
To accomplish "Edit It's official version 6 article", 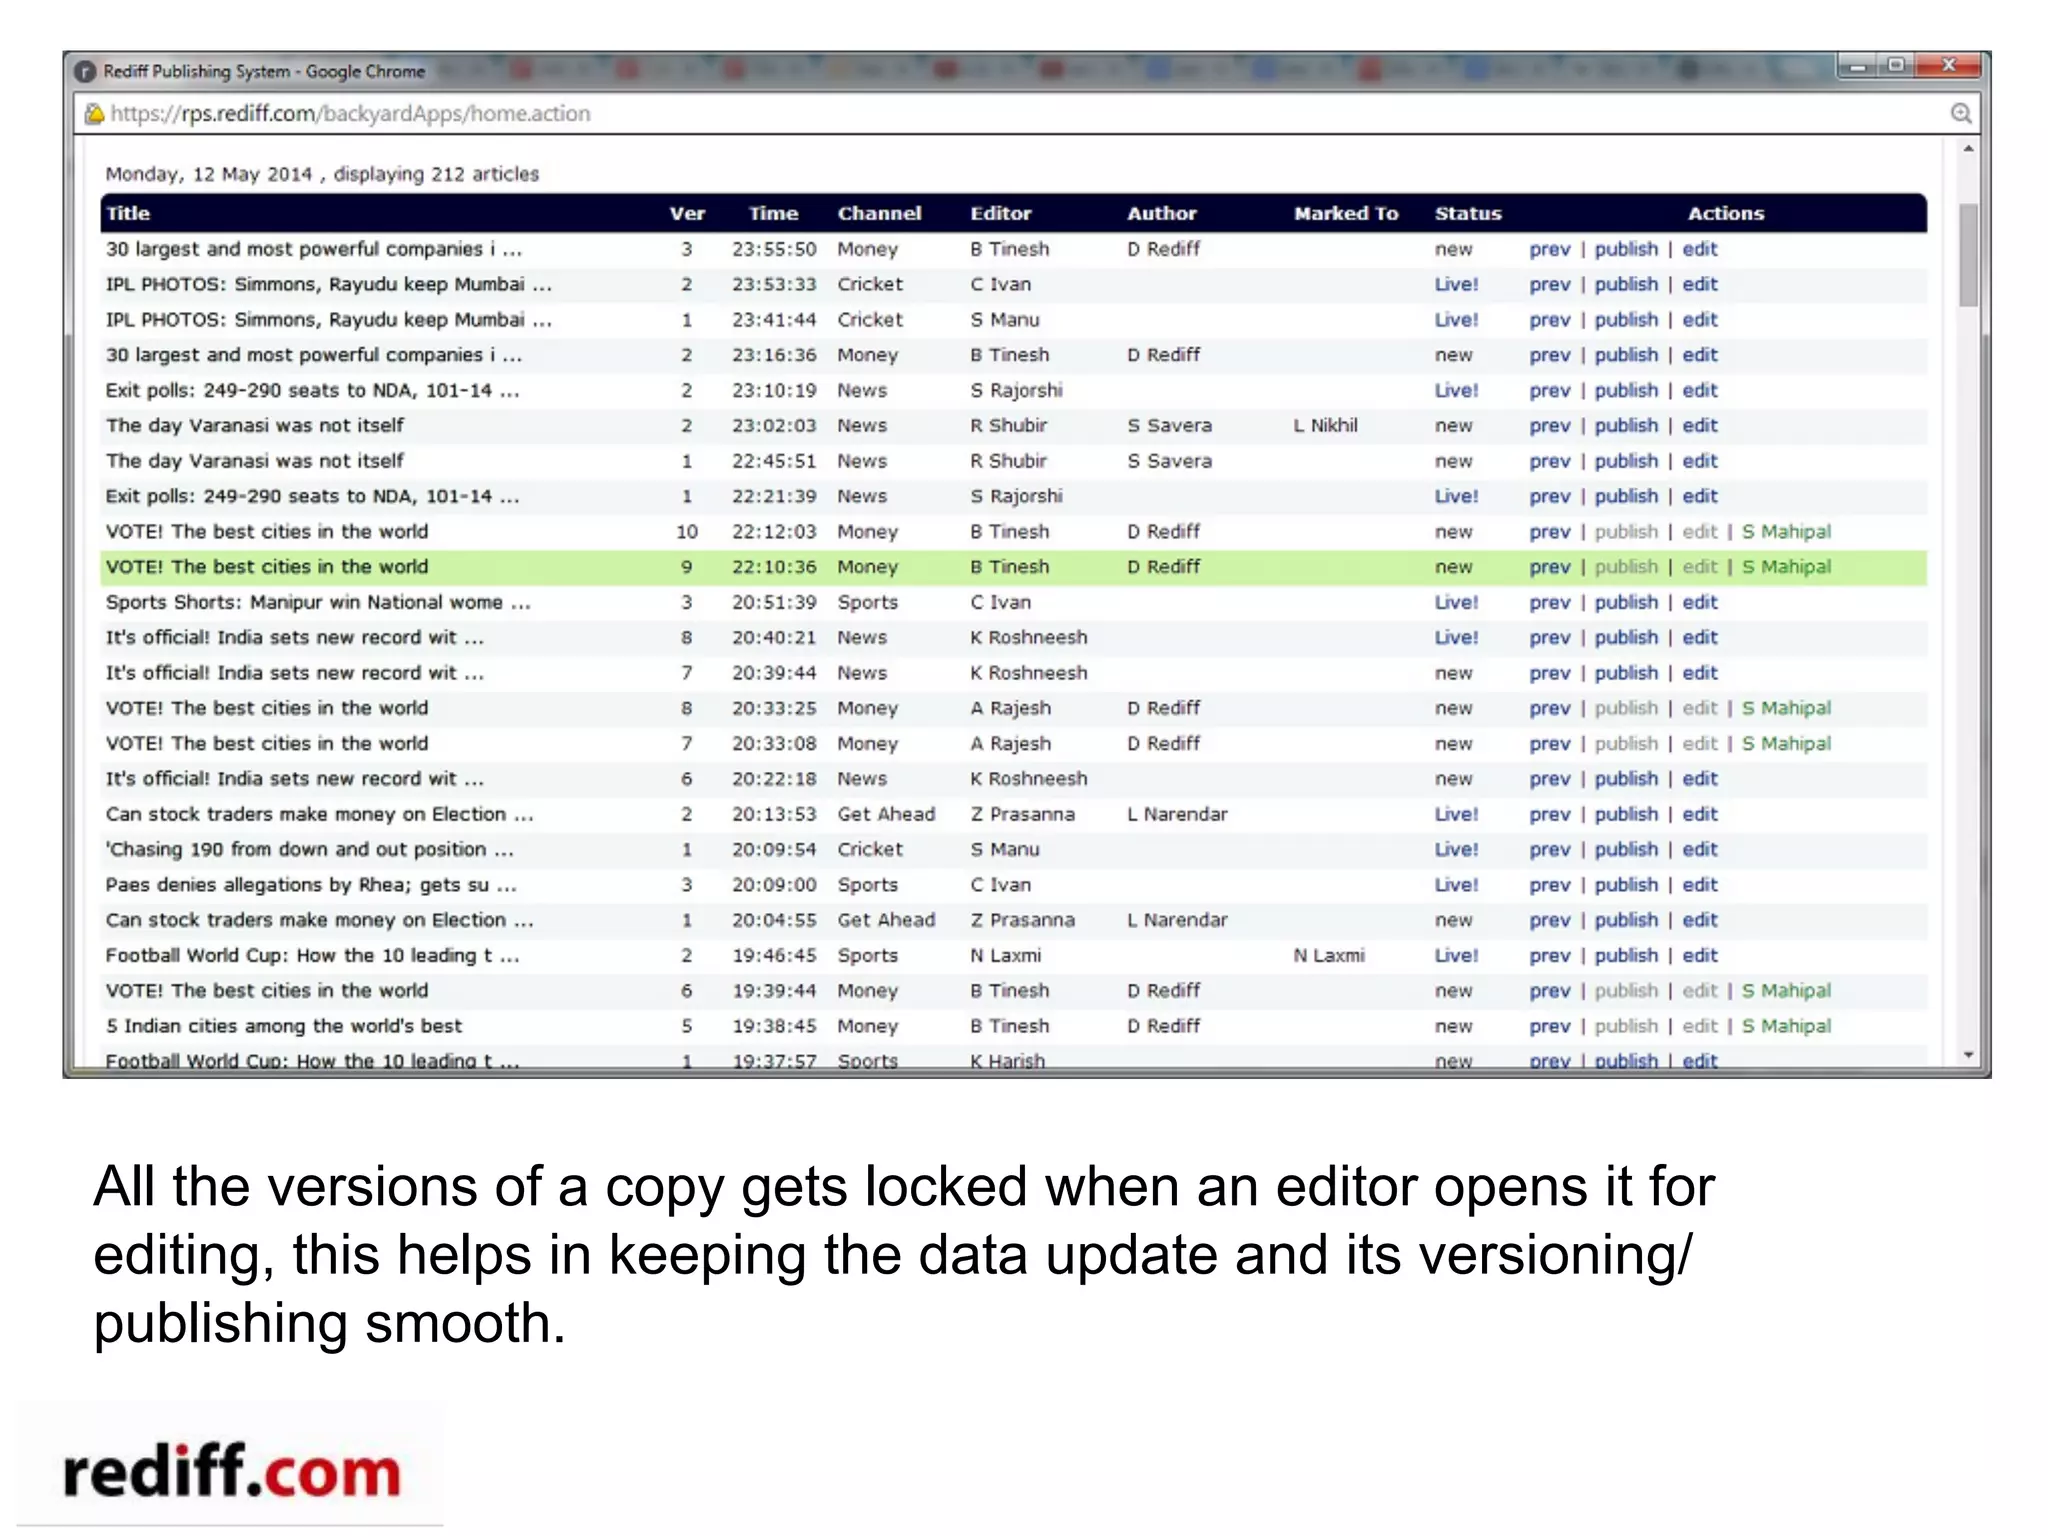I will [1699, 779].
